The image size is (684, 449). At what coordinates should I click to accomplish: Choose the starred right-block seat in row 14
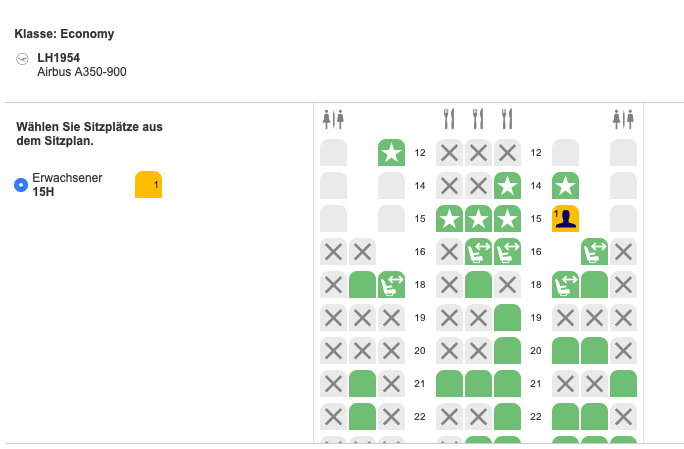pyautogui.click(x=565, y=186)
